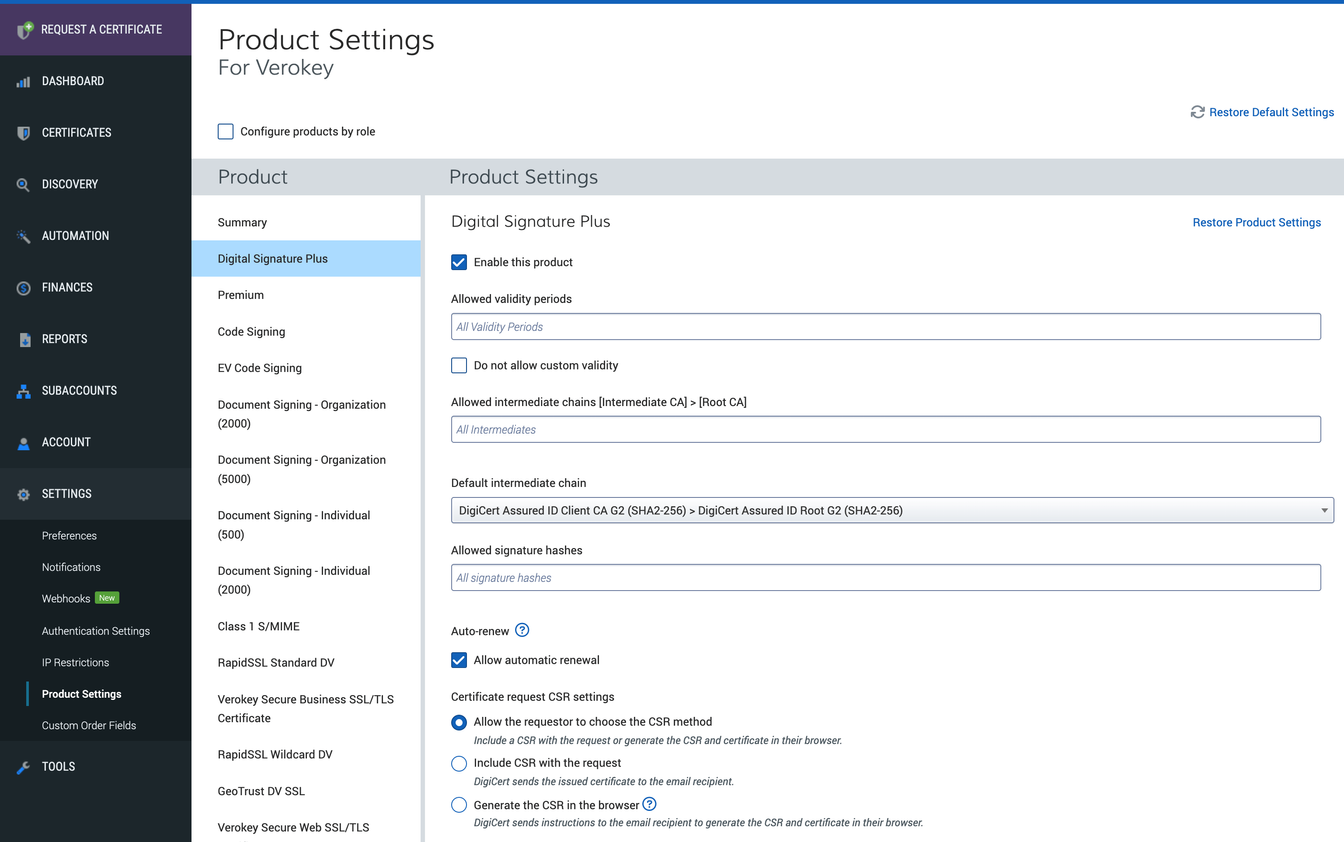Click the Discovery magnifying glass icon
Image resolution: width=1344 pixels, height=842 pixels.
(22, 184)
